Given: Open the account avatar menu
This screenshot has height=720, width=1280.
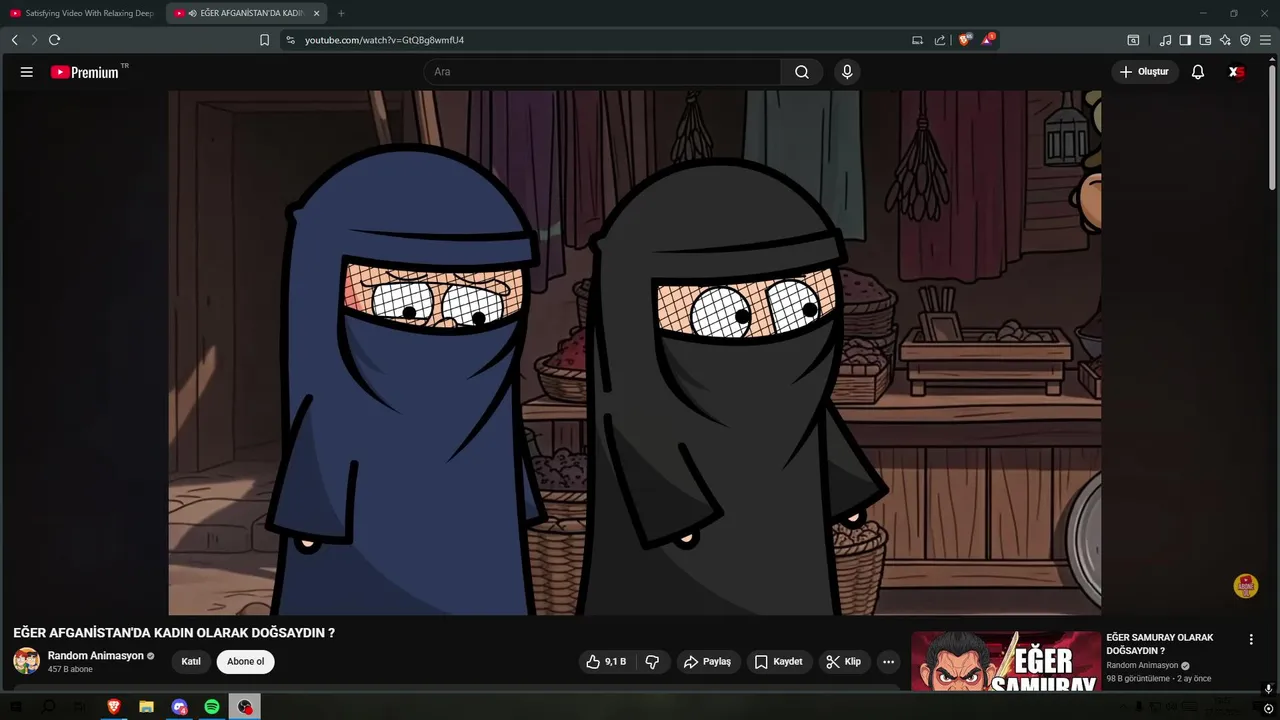Looking at the screenshot, I should [1237, 72].
